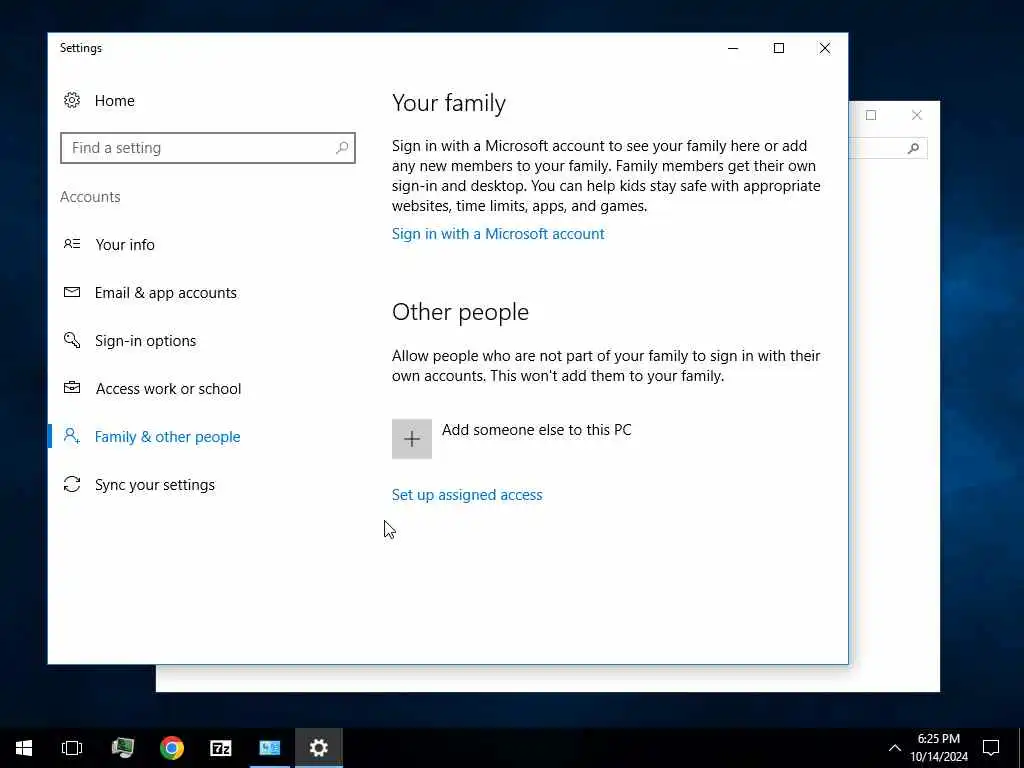The width and height of the screenshot is (1024, 768).
Task: Minimize the Settings window
Action: pos(733,48)
